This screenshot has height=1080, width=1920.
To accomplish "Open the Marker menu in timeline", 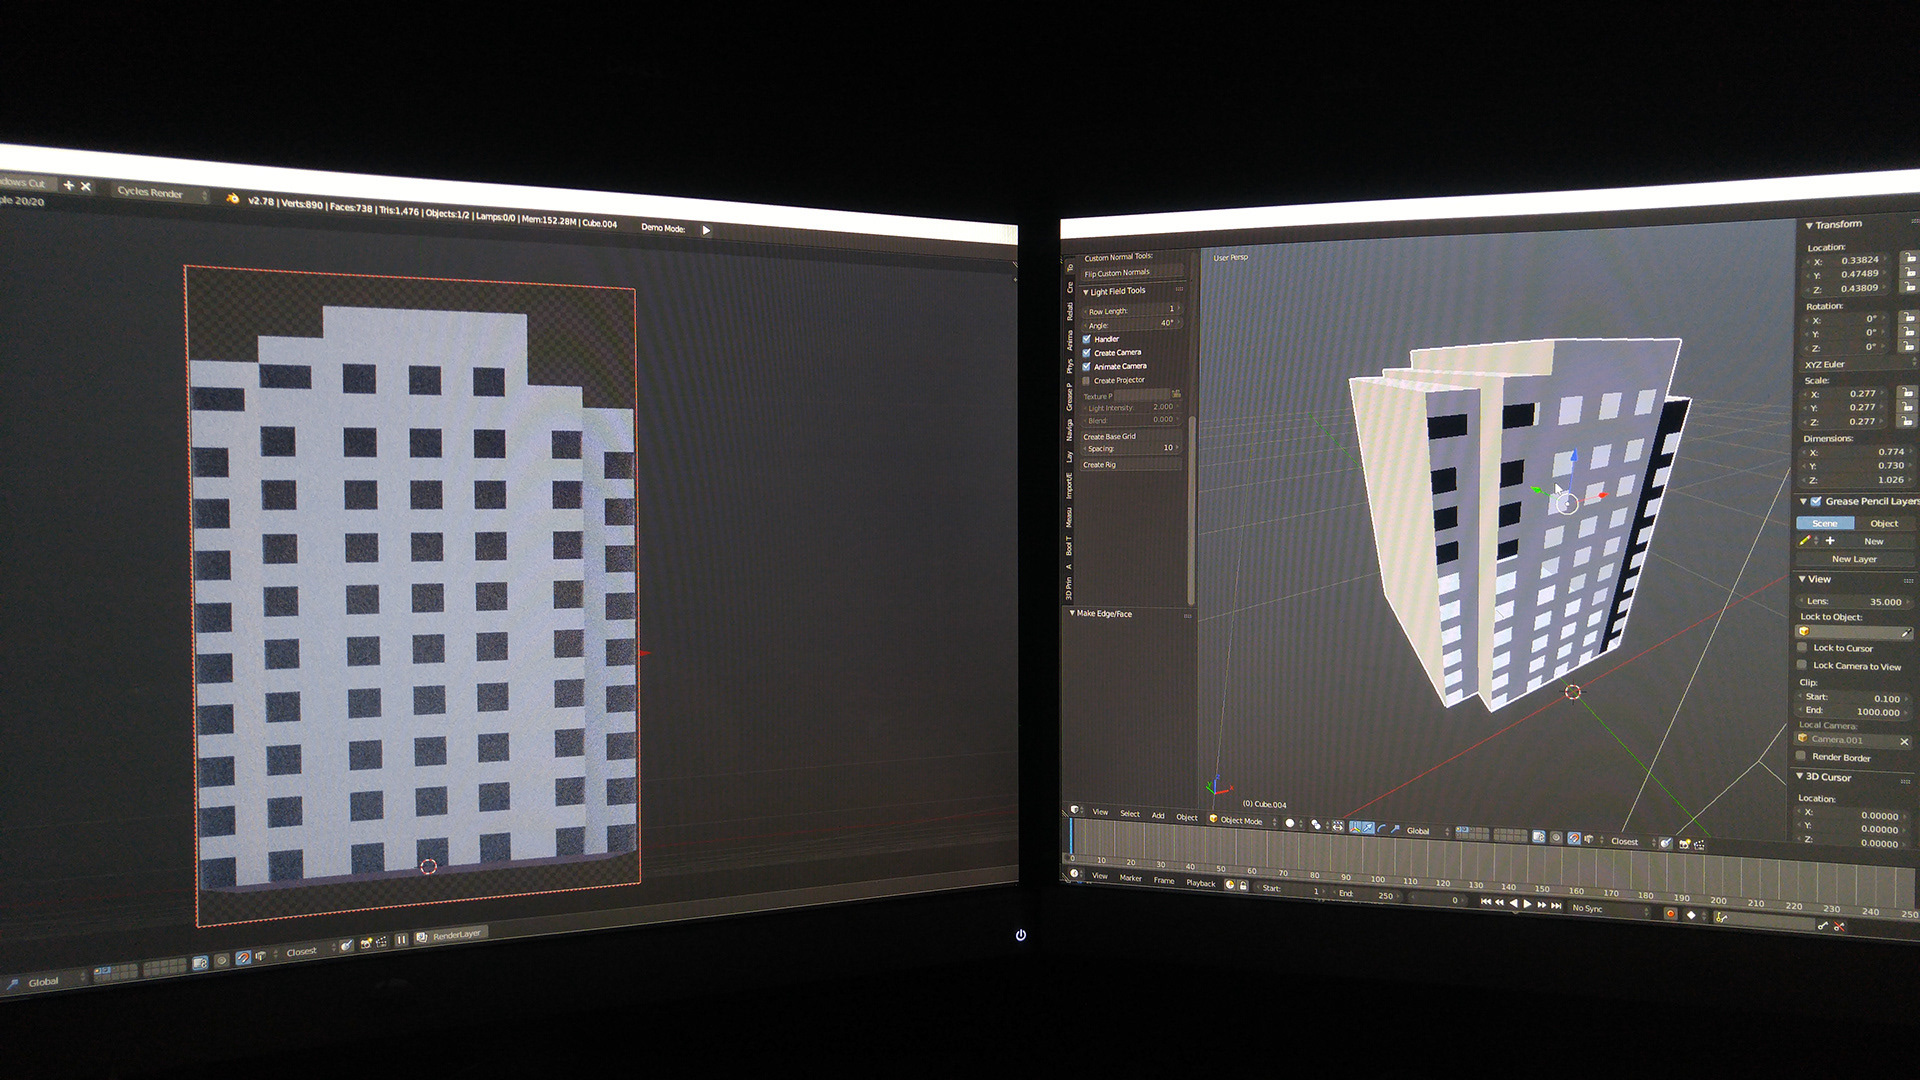I will click(x=1131, y=878).
